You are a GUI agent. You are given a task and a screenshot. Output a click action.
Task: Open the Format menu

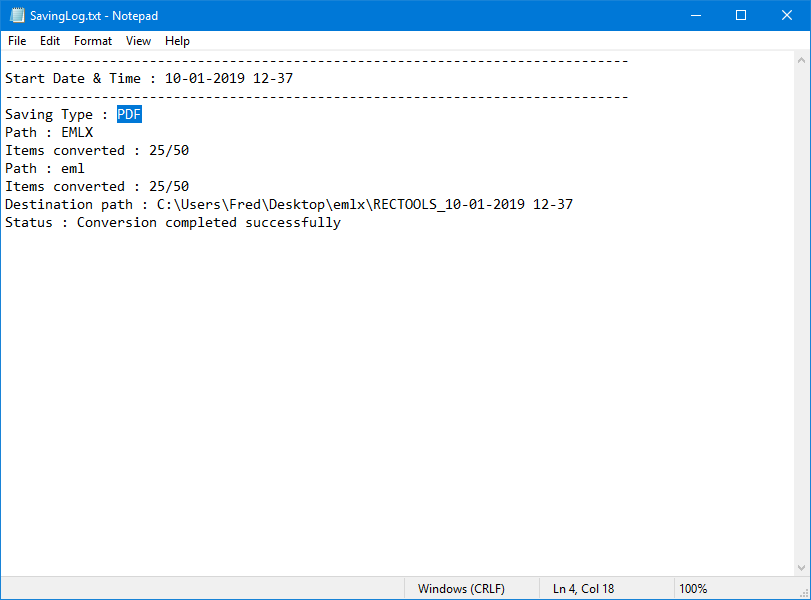pos(93,41)
